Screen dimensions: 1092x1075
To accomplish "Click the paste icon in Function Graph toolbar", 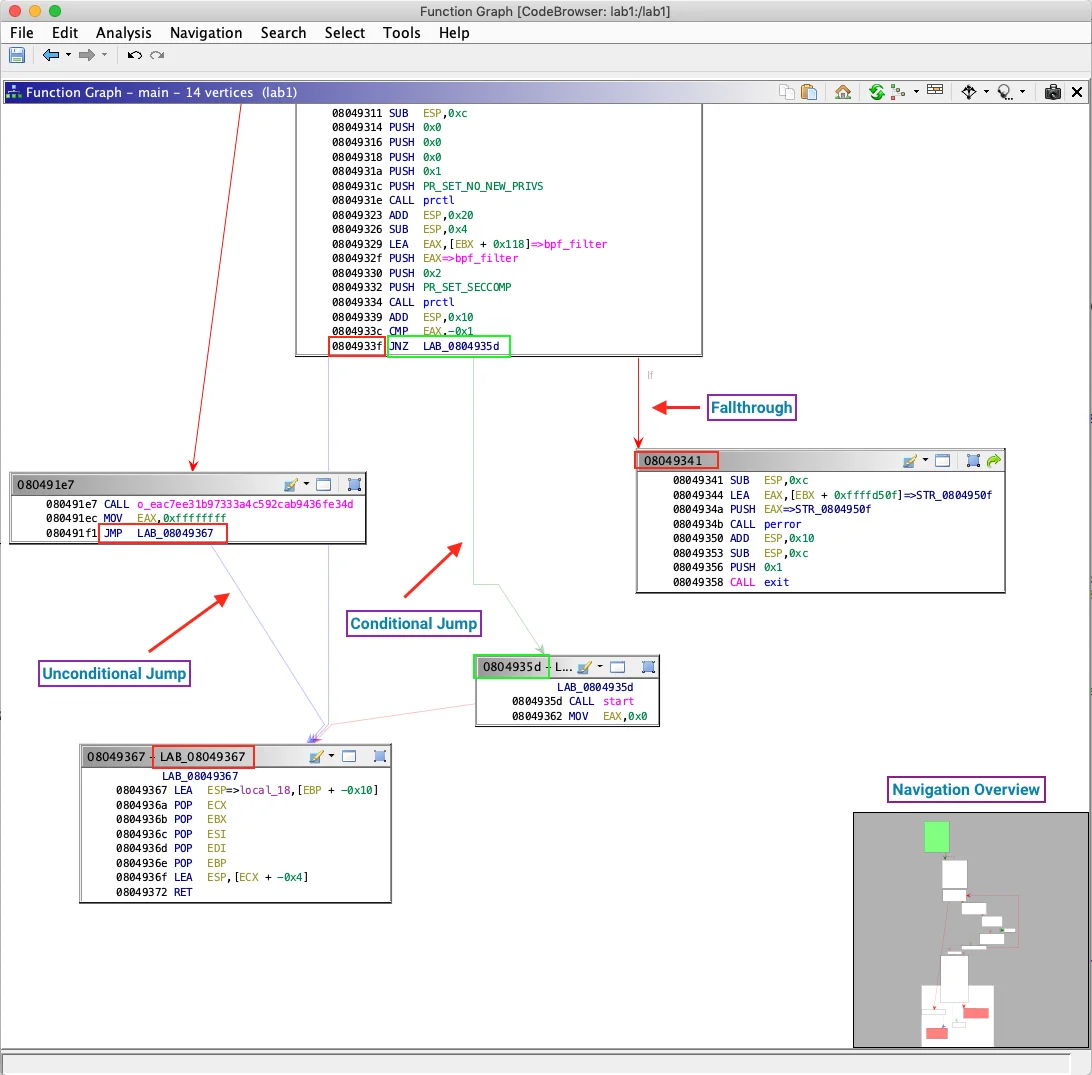I will (810, 91).
